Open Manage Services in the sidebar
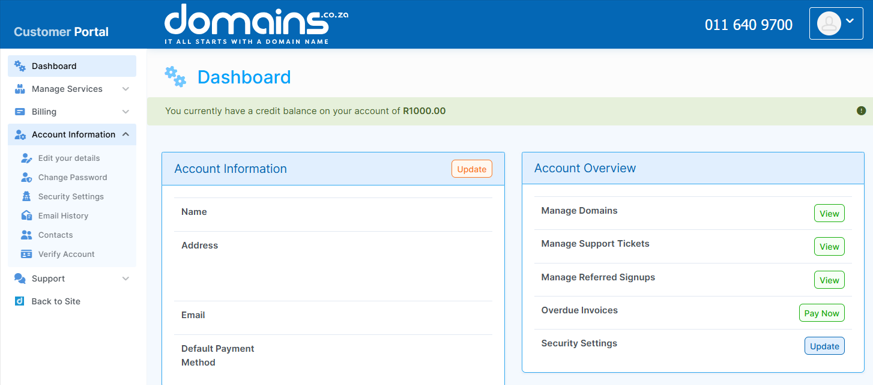This screenshot has height=385, width=873. pos(72,89)
